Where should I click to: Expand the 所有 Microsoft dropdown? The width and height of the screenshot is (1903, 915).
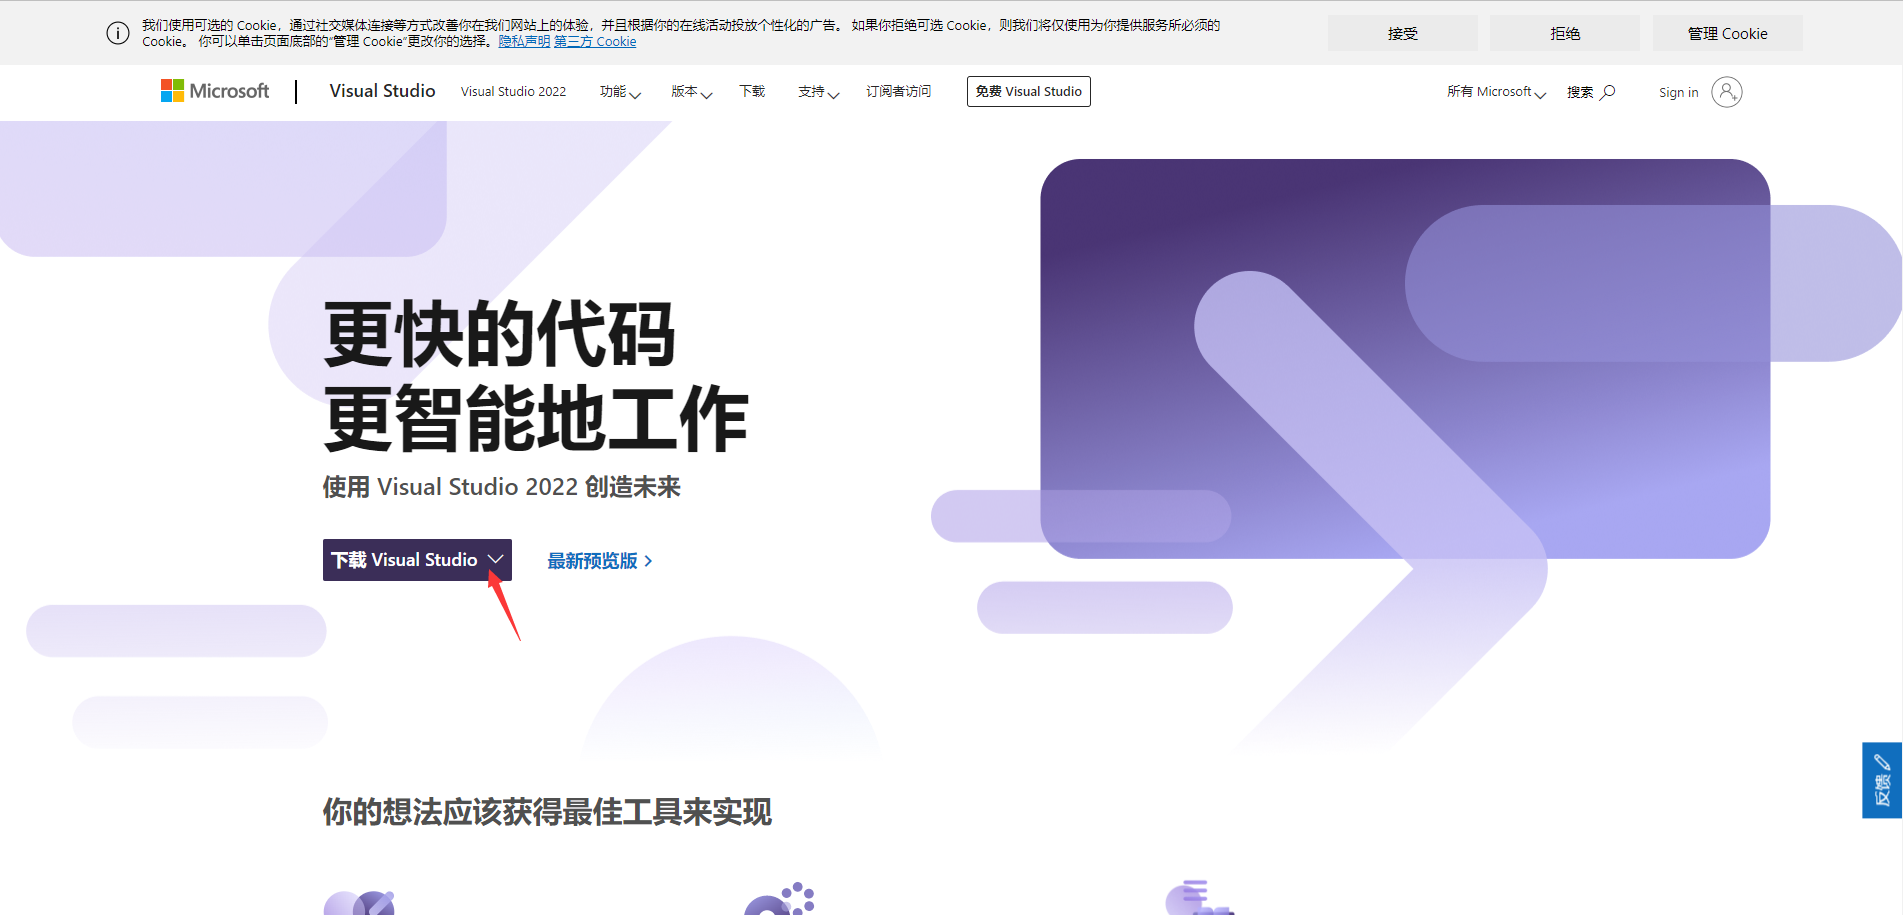[x=1496, y=92]
